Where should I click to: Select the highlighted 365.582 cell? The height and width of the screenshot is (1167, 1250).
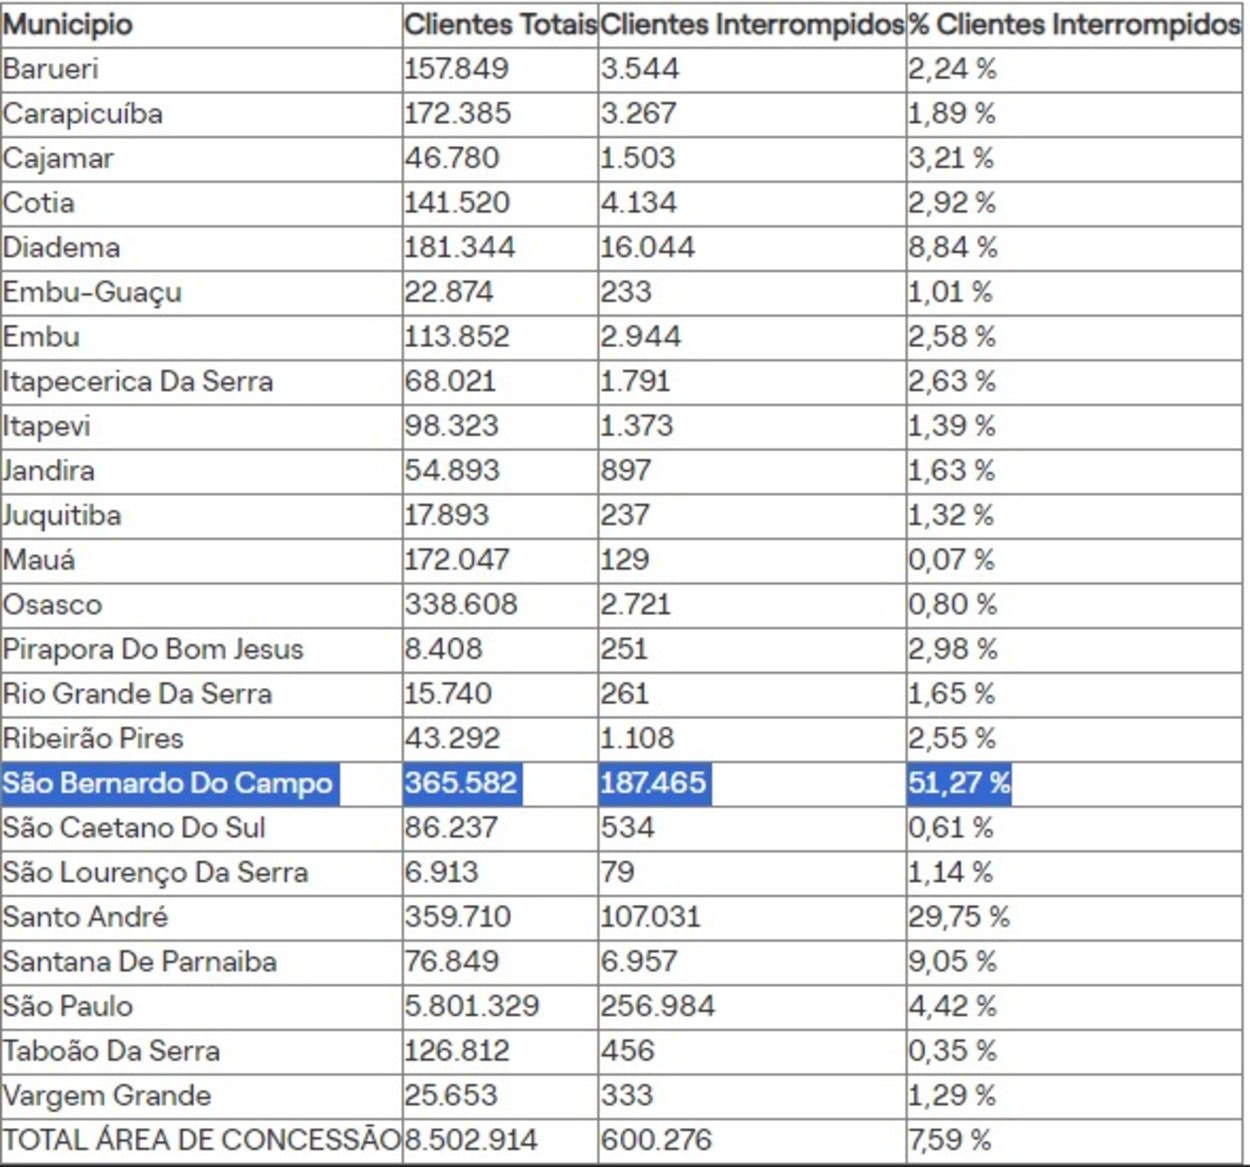[x=461, y=783]
